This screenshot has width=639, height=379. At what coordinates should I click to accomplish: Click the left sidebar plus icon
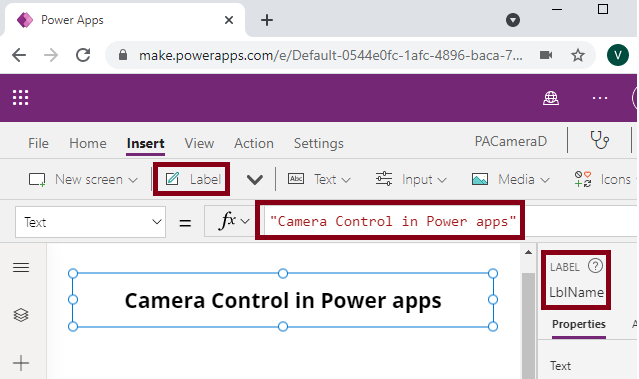click(21, 363)
